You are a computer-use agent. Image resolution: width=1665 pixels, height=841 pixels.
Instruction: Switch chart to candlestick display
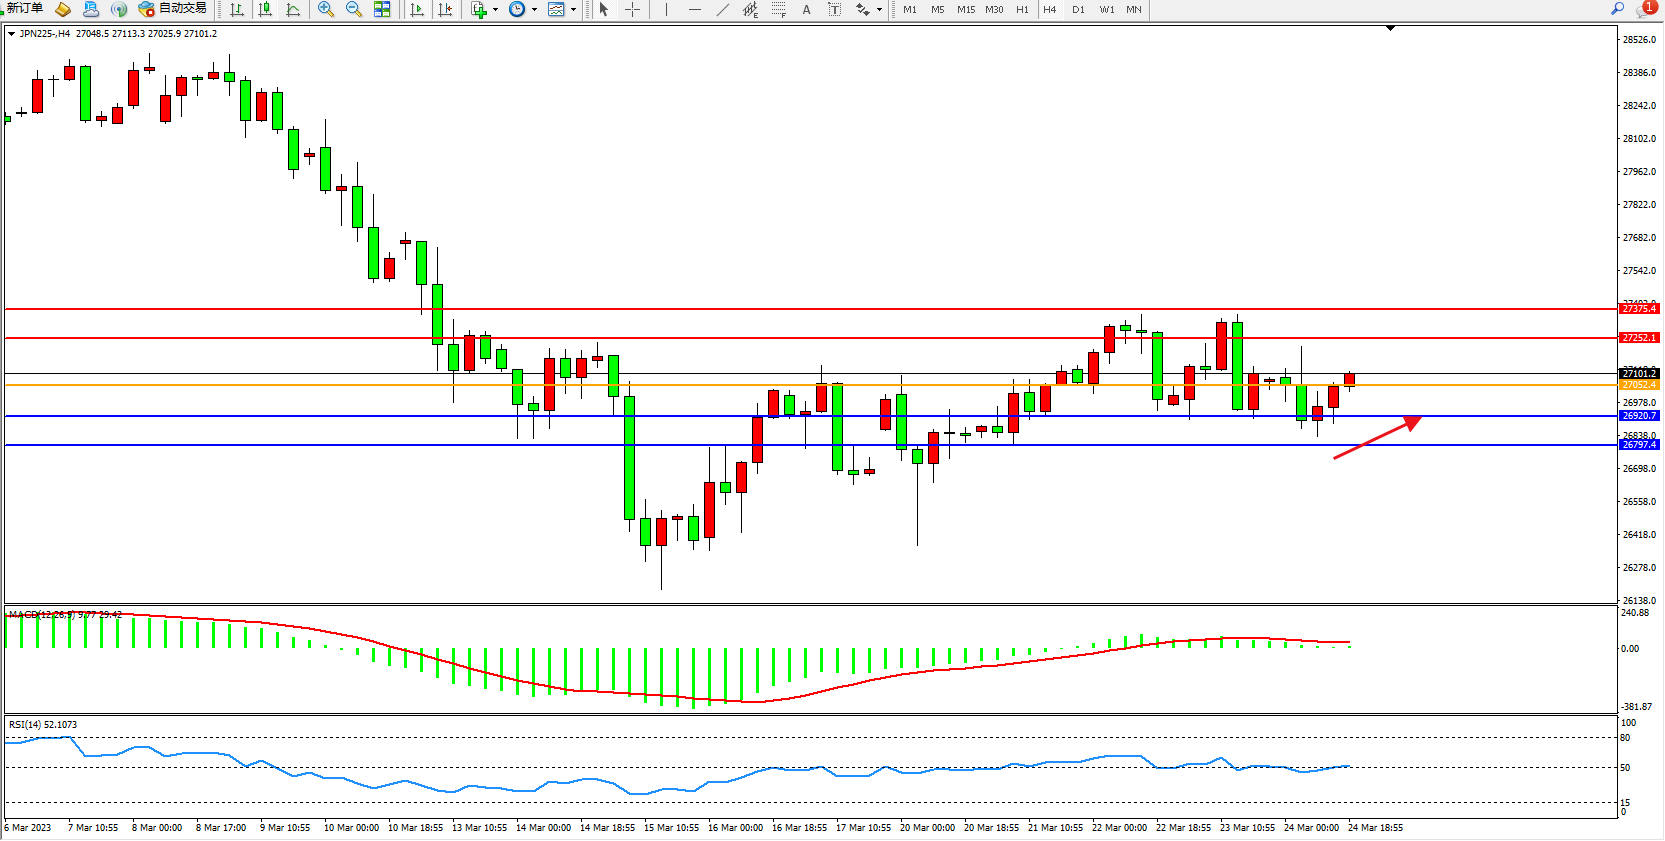[x=265, y=10]
